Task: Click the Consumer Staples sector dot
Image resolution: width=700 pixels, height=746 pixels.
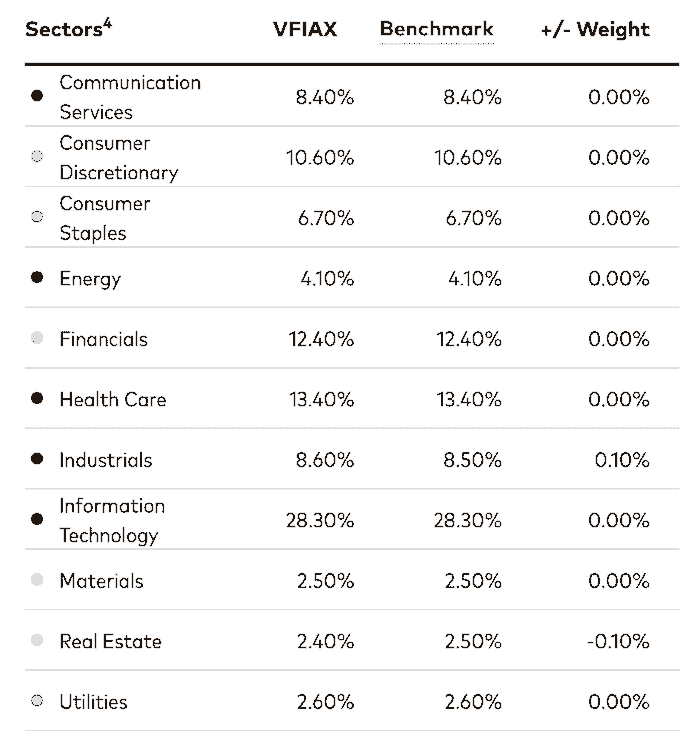Action: [37, 217]
